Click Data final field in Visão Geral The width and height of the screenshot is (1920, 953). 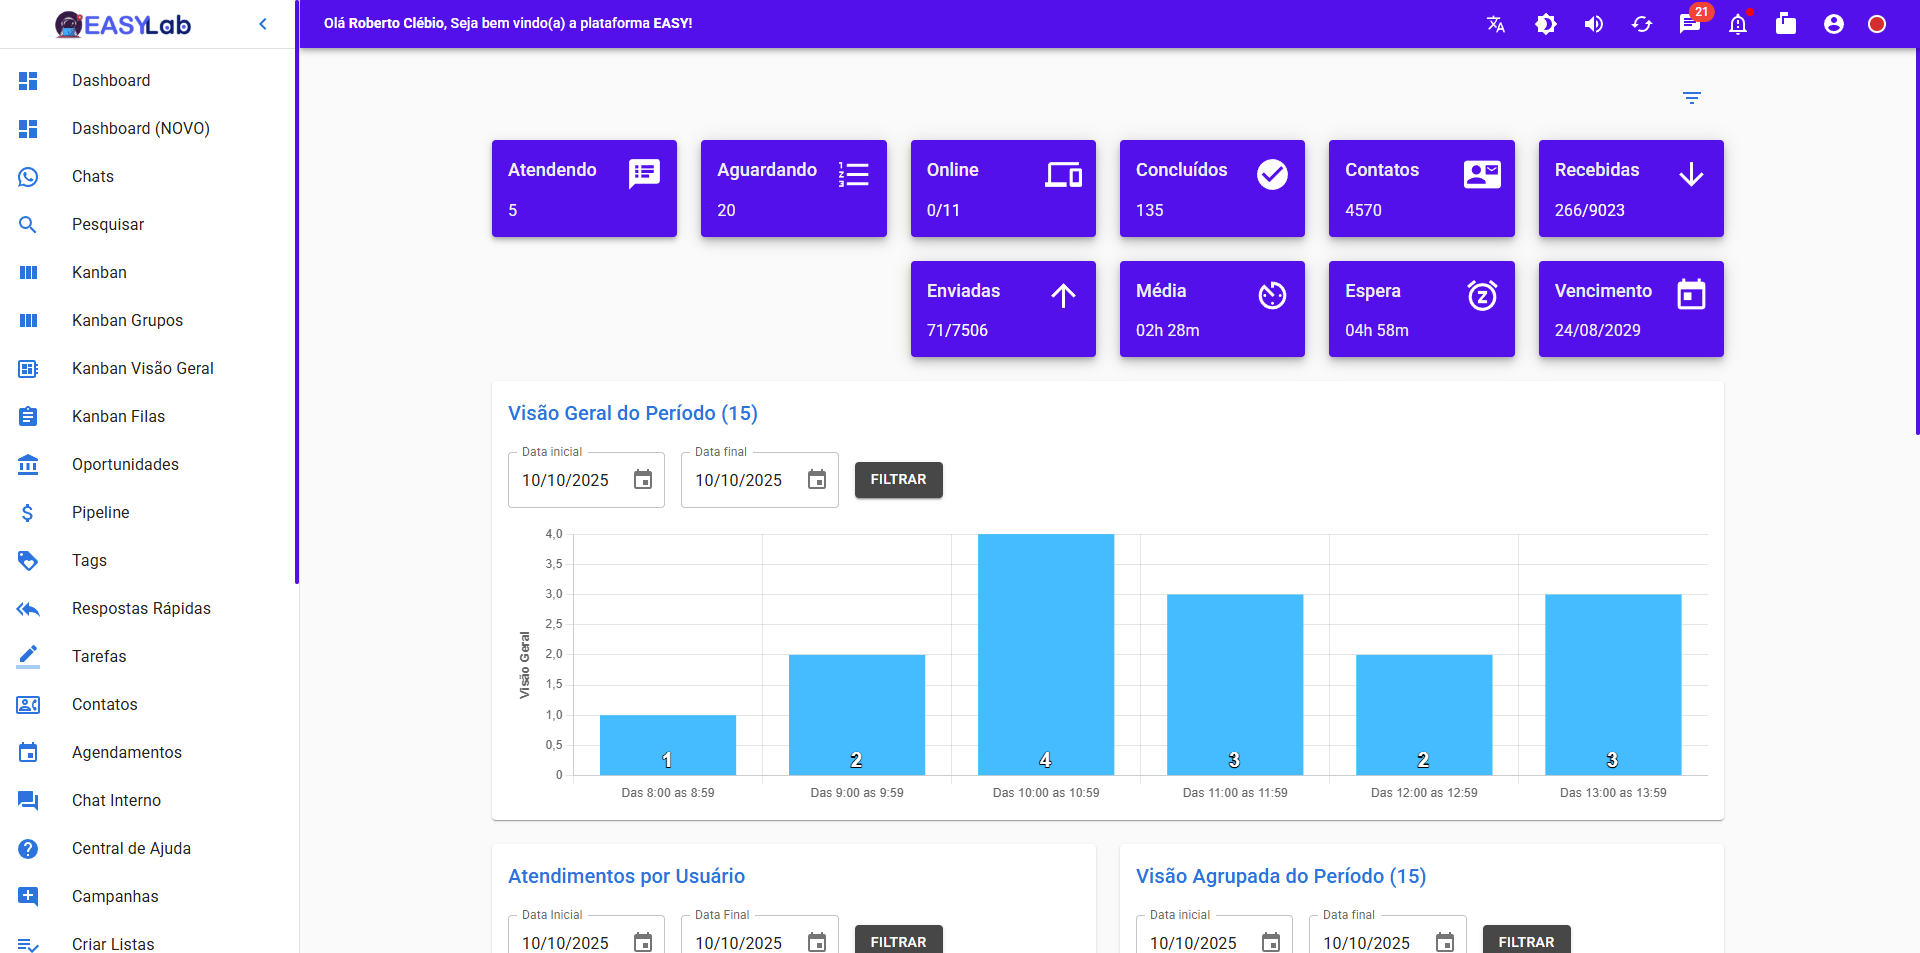coord(760,480)
